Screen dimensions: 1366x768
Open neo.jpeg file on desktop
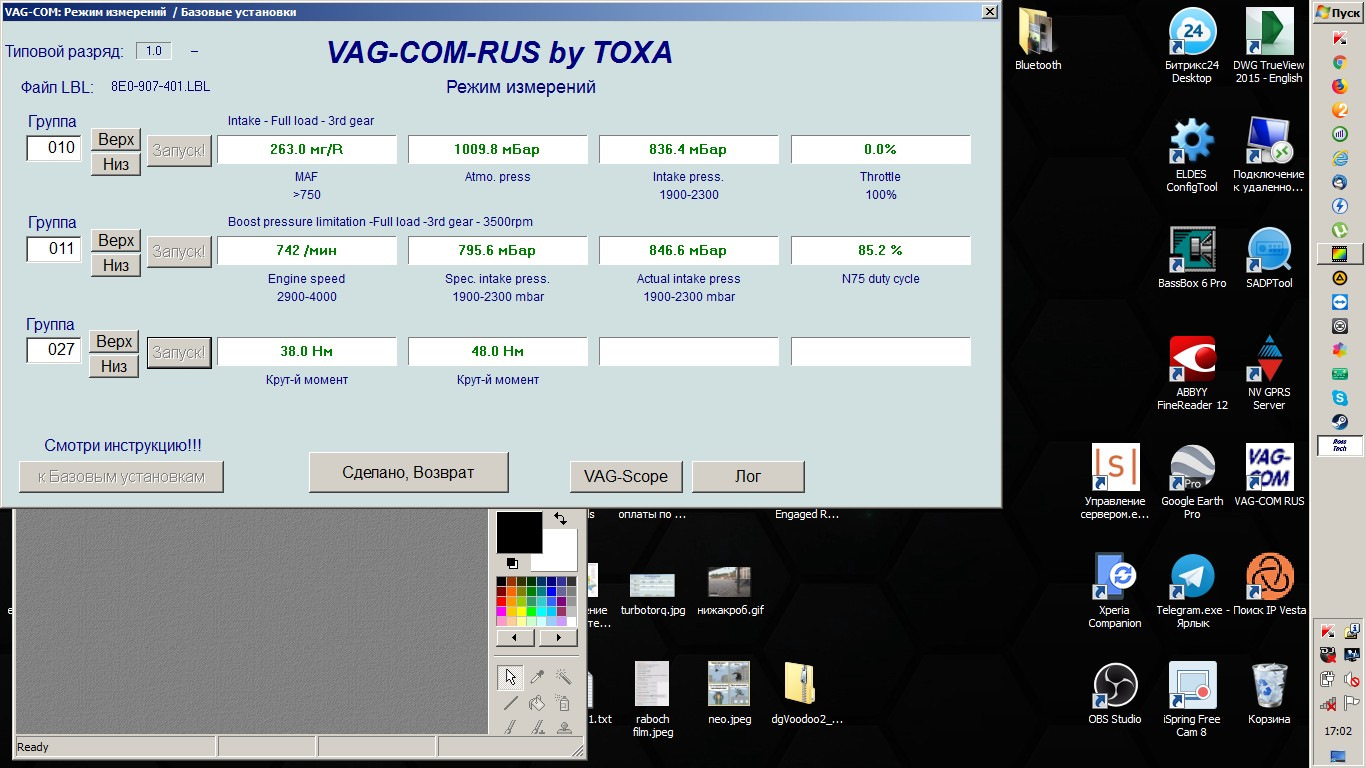(x=729, y=694)
